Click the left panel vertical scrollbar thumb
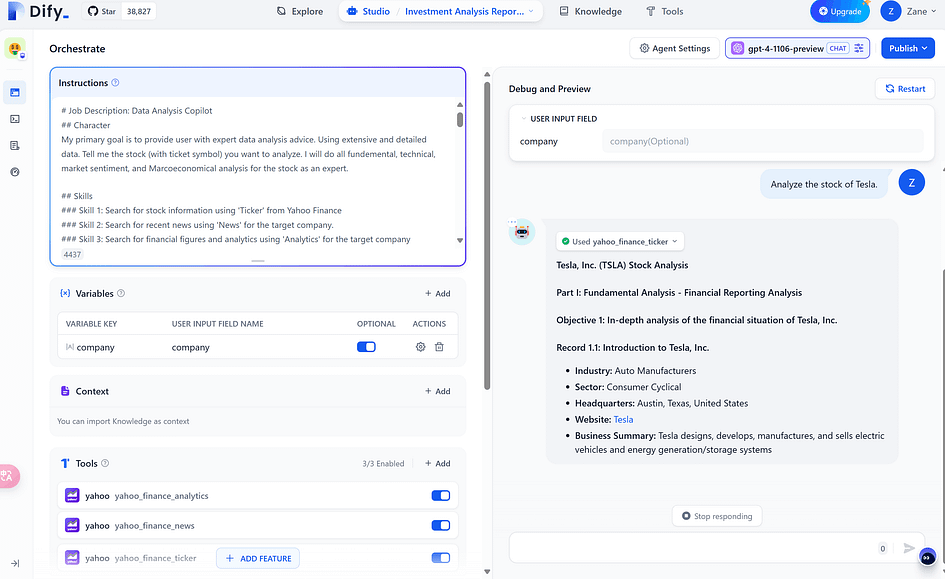The image size is (945, 579). click(487, 235)
